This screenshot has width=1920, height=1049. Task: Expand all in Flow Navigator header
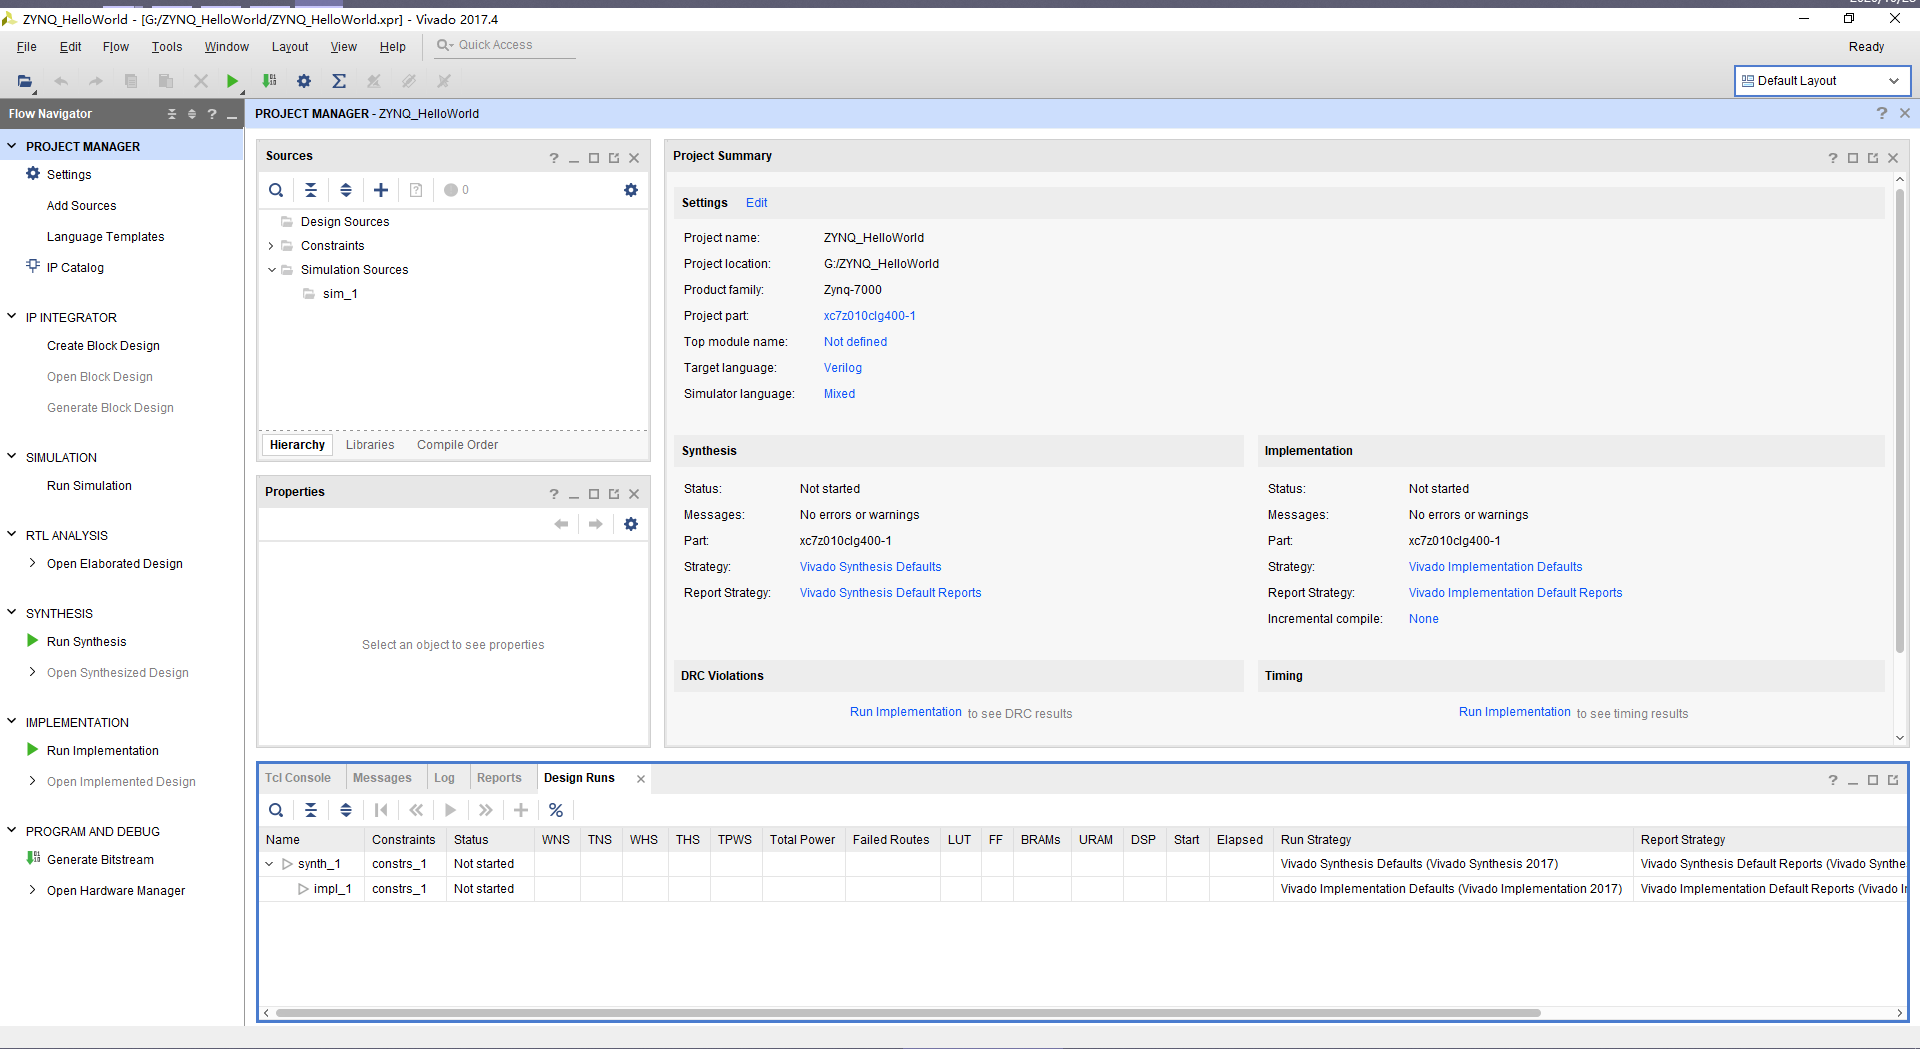[192, 114]
